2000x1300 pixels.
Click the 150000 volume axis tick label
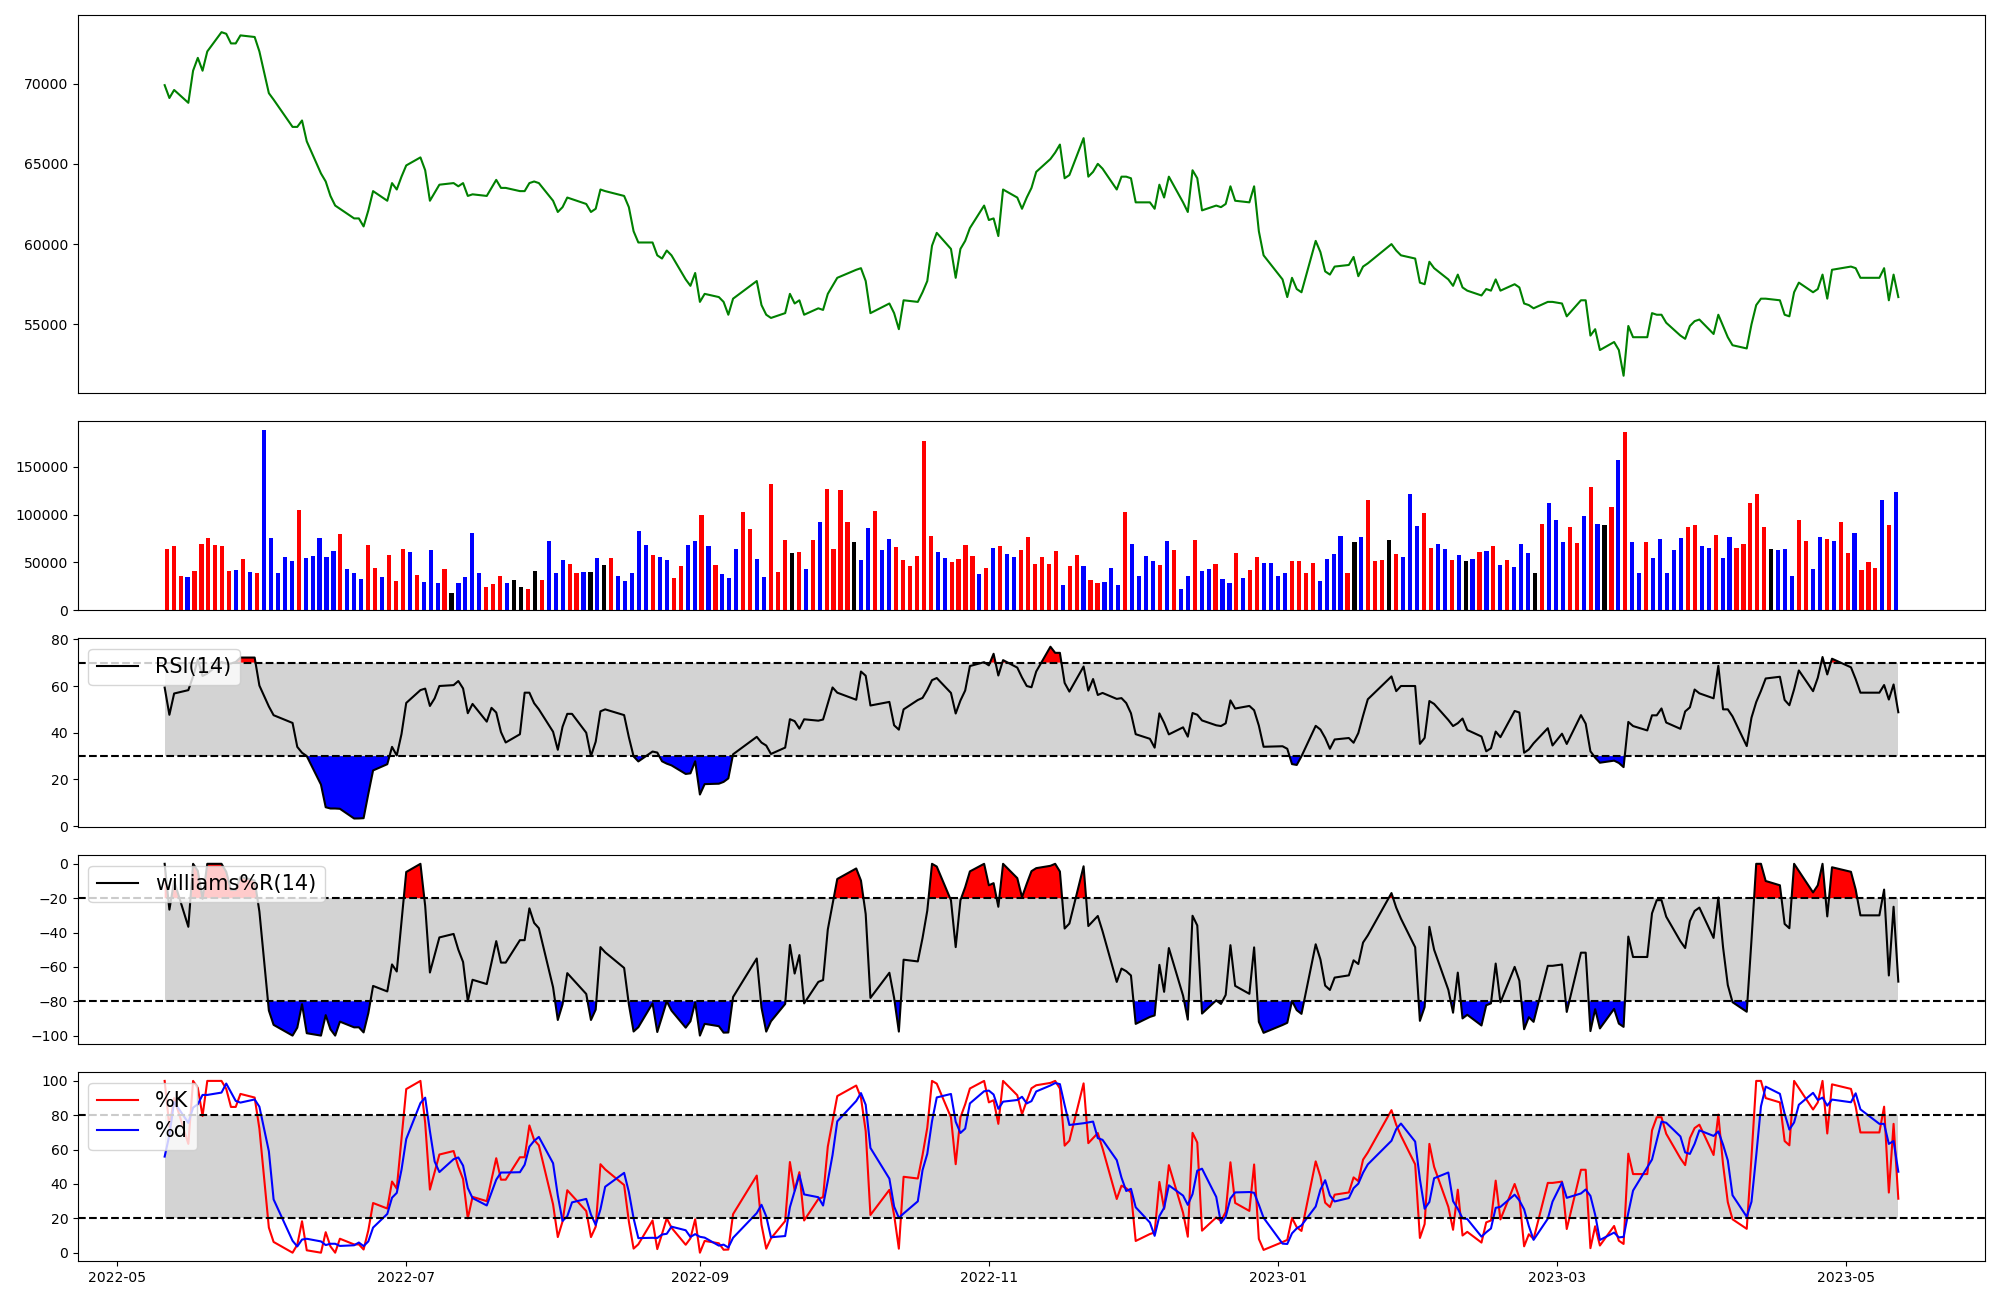pos(41,467)
